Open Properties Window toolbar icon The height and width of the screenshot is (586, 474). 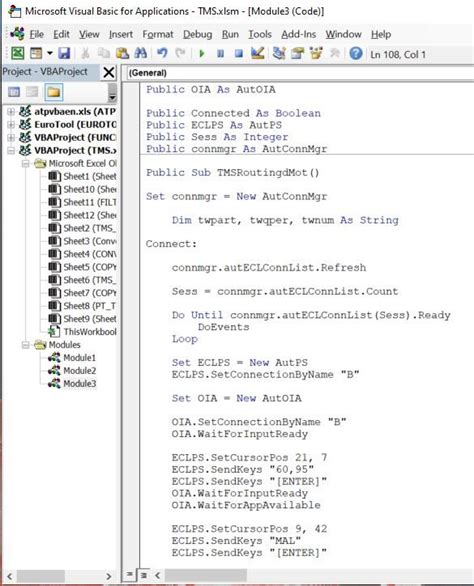[298, 53]
